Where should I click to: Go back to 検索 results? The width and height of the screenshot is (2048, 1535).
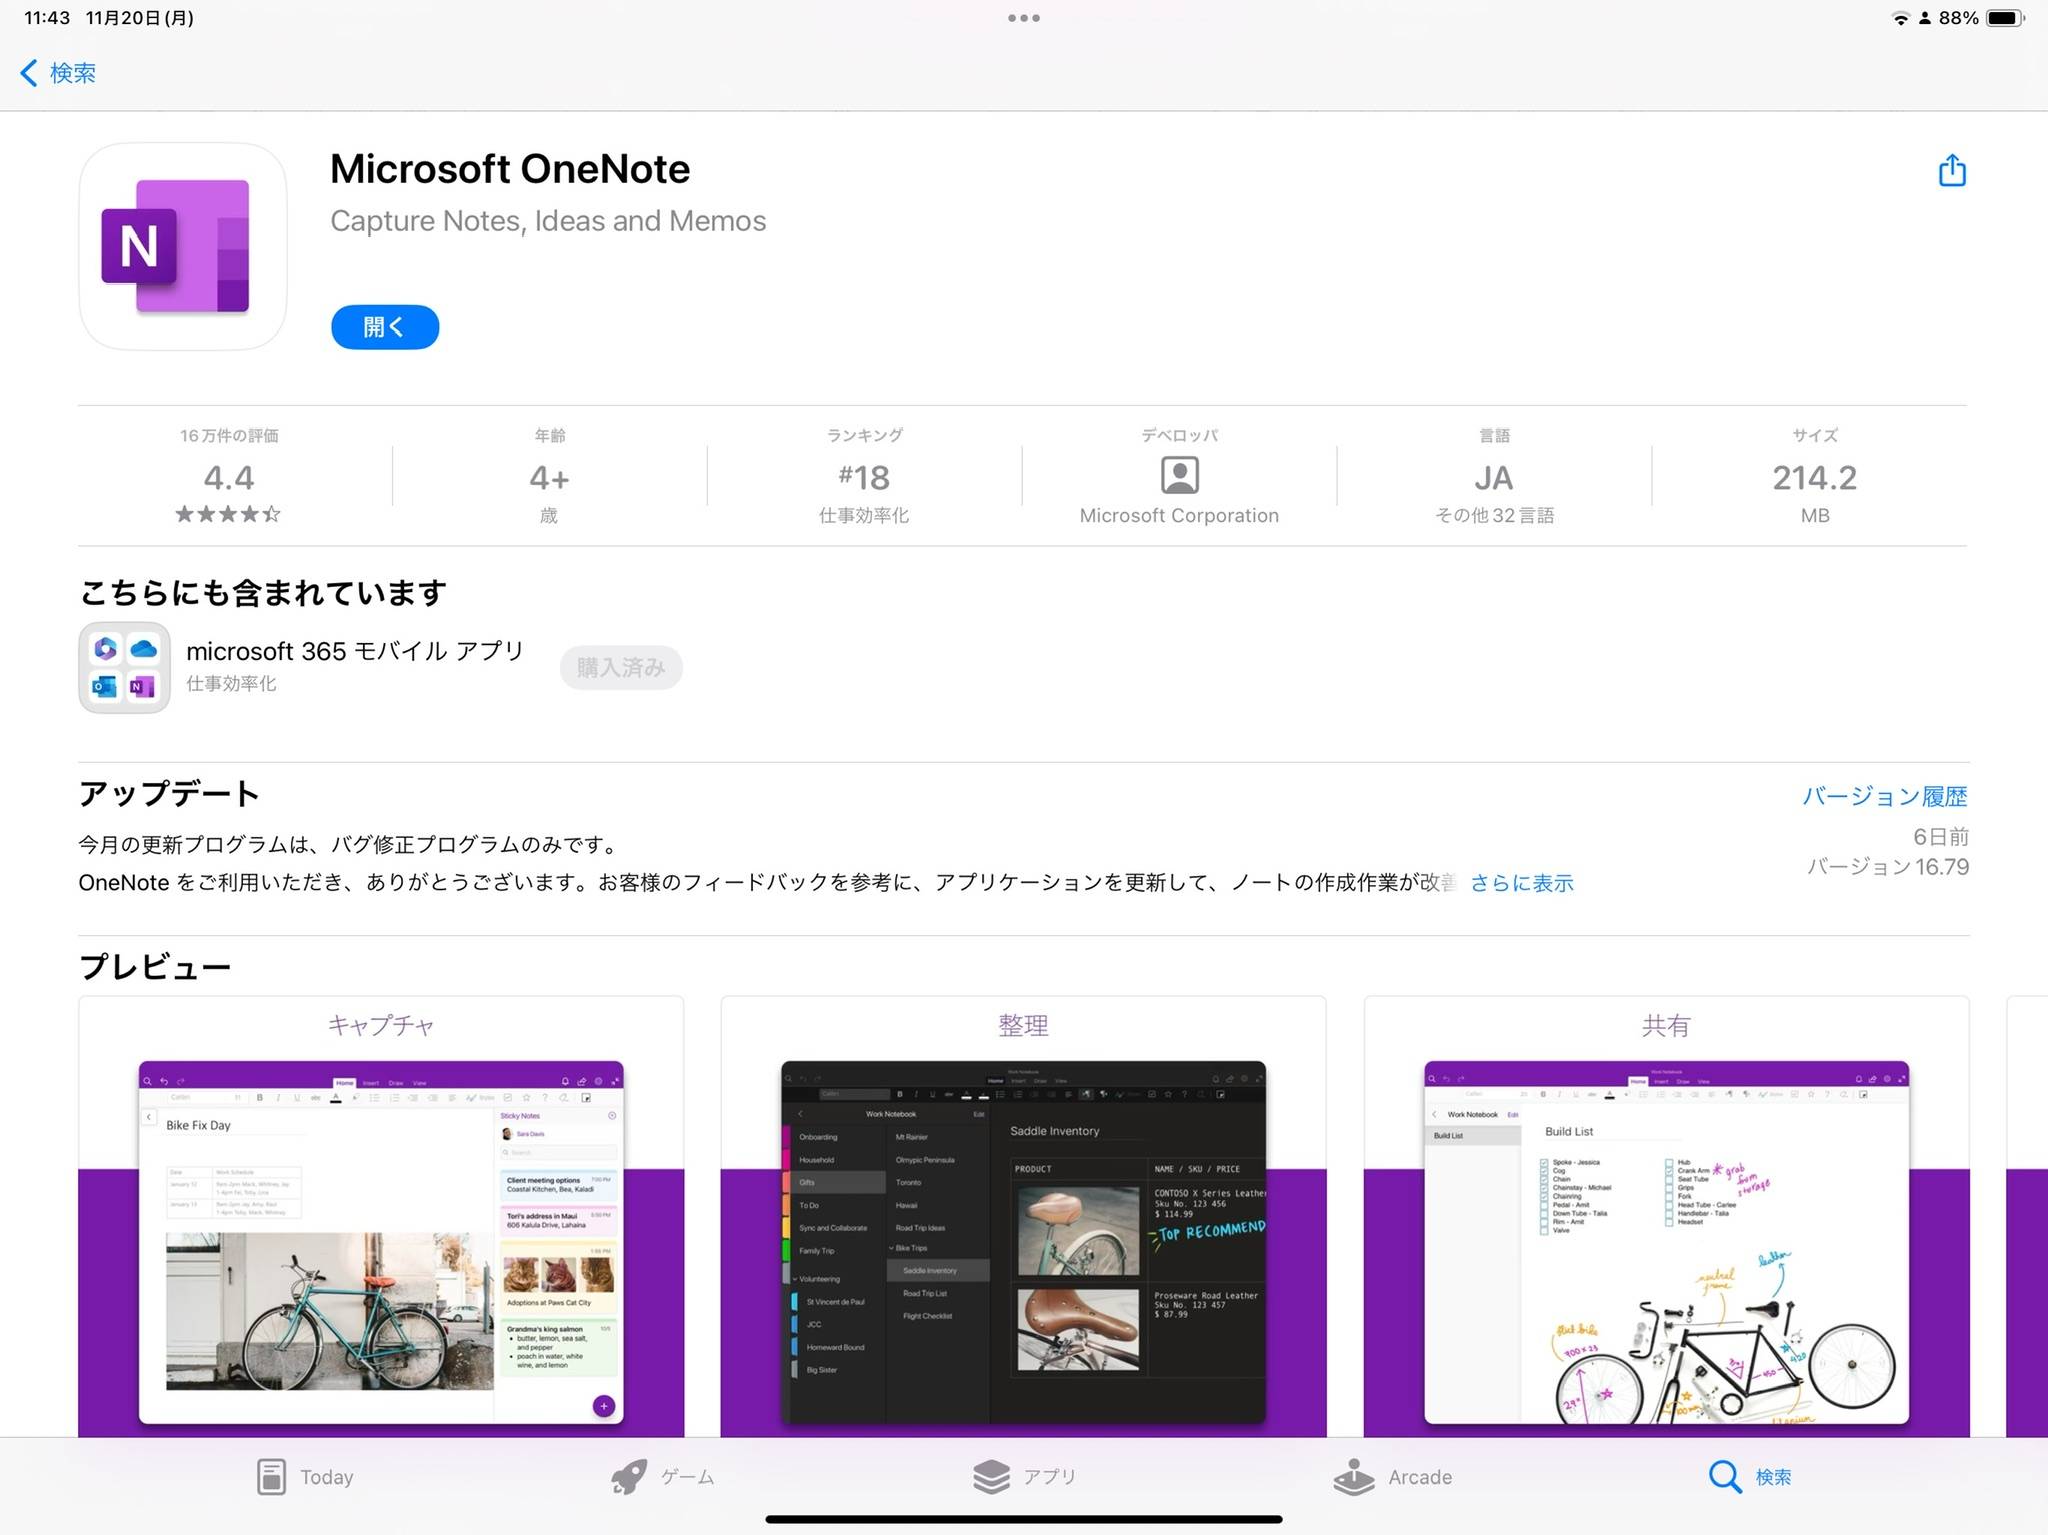click(58, 73)
